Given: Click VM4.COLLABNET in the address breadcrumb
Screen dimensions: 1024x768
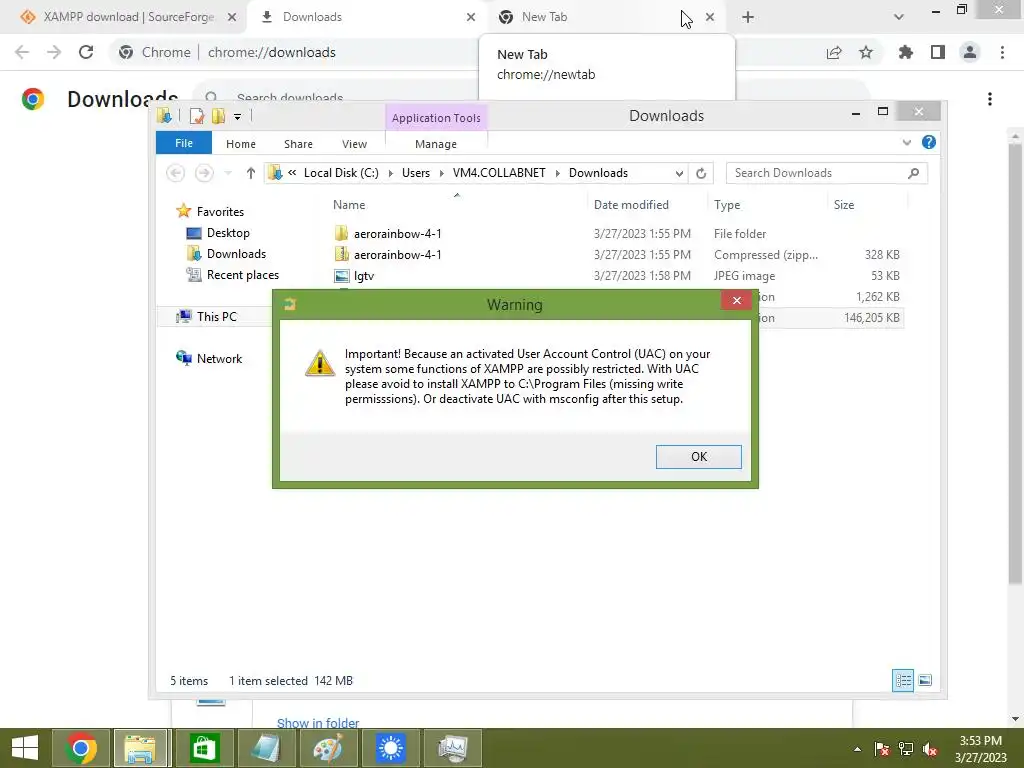Looking at the screenshot, I should point(499,173).
